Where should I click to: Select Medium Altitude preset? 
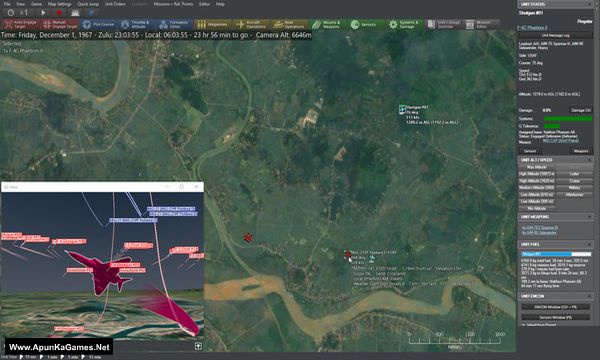tap(537, 188)
